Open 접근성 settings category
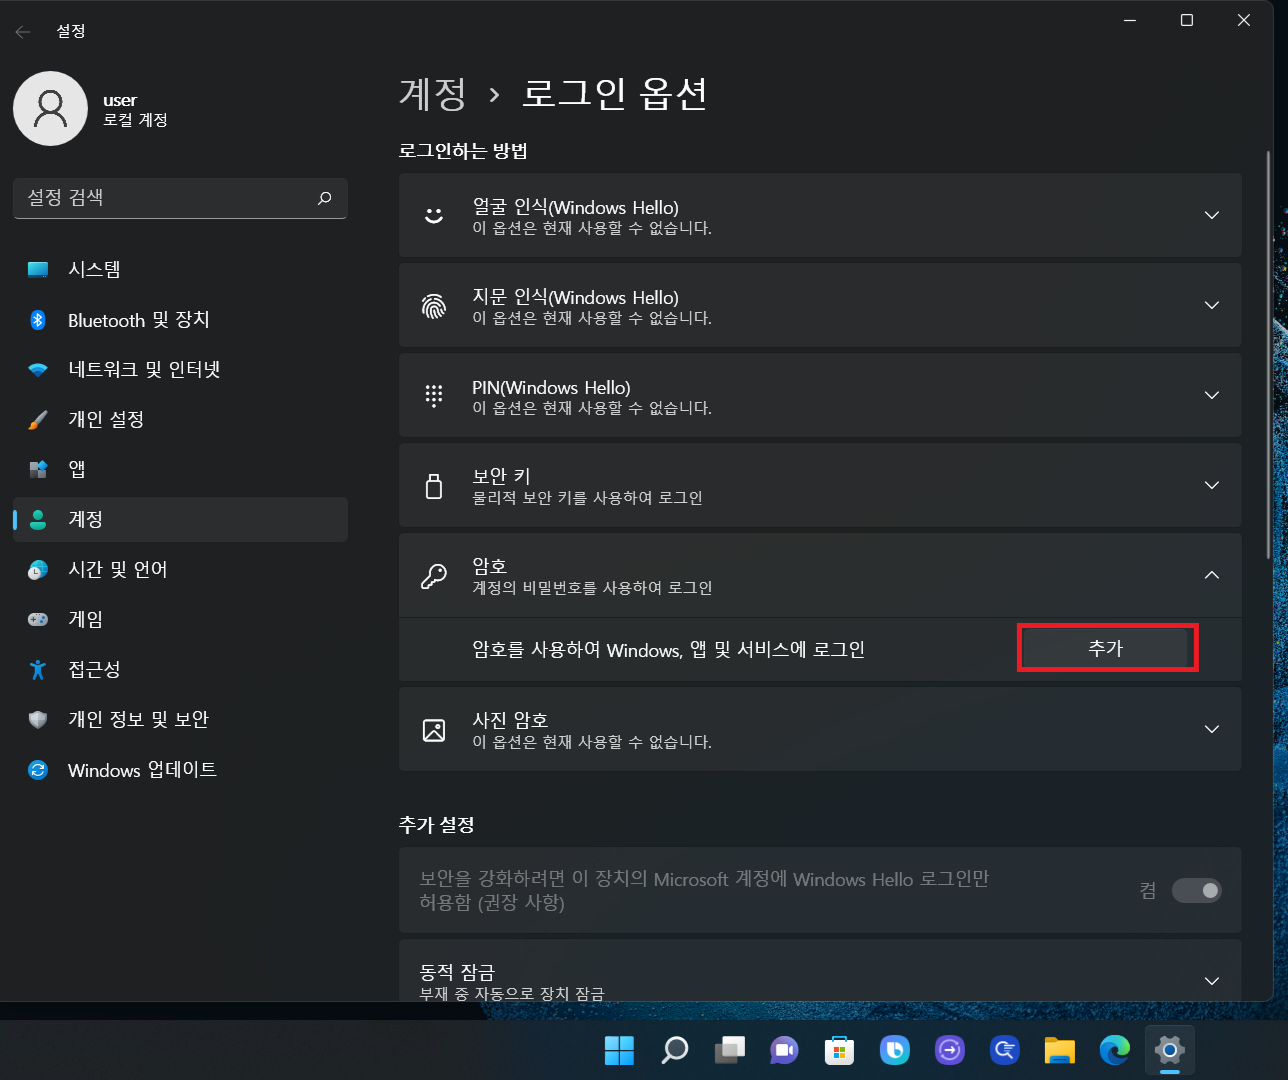Image resolution: width=1288 pixels, height=1080 pixels. [x=180, y=670]
